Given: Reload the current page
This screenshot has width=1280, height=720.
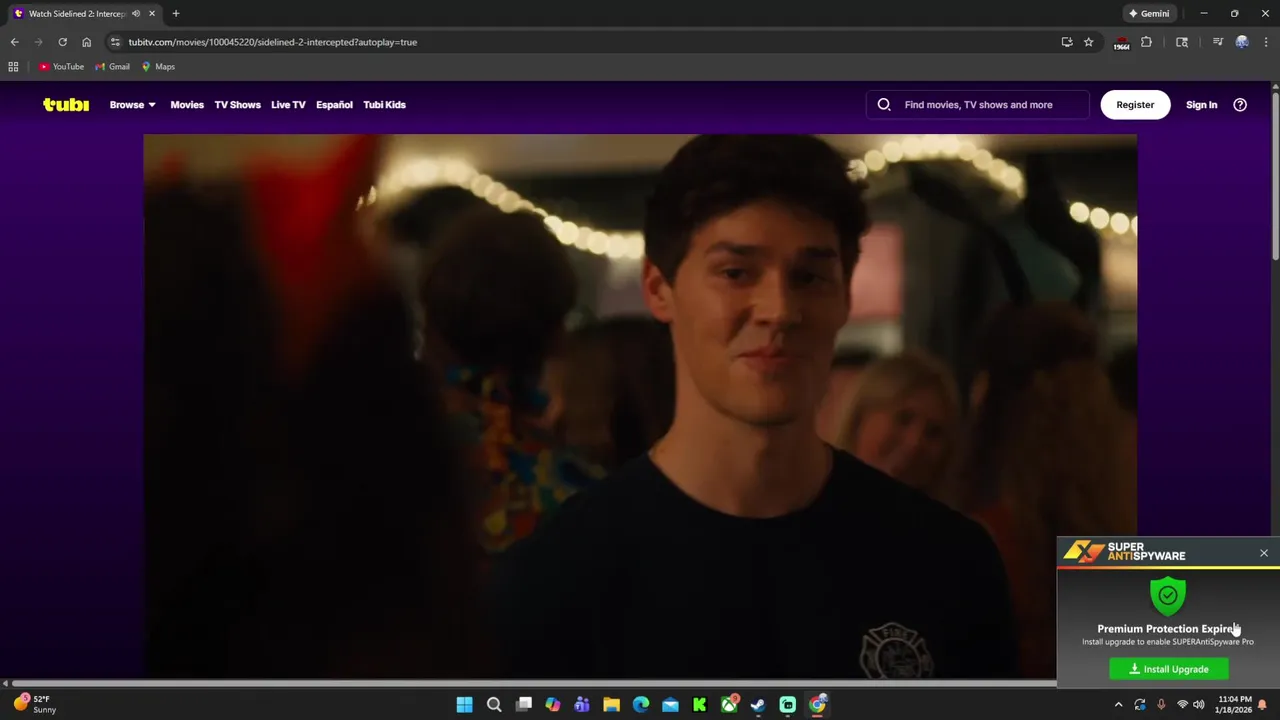Looking at the screenshot, I should pyautogui.click(x=62, y=42).
